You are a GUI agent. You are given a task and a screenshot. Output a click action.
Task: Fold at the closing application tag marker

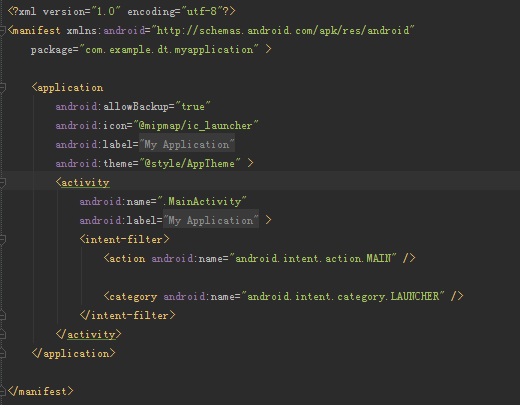[2, 353]
